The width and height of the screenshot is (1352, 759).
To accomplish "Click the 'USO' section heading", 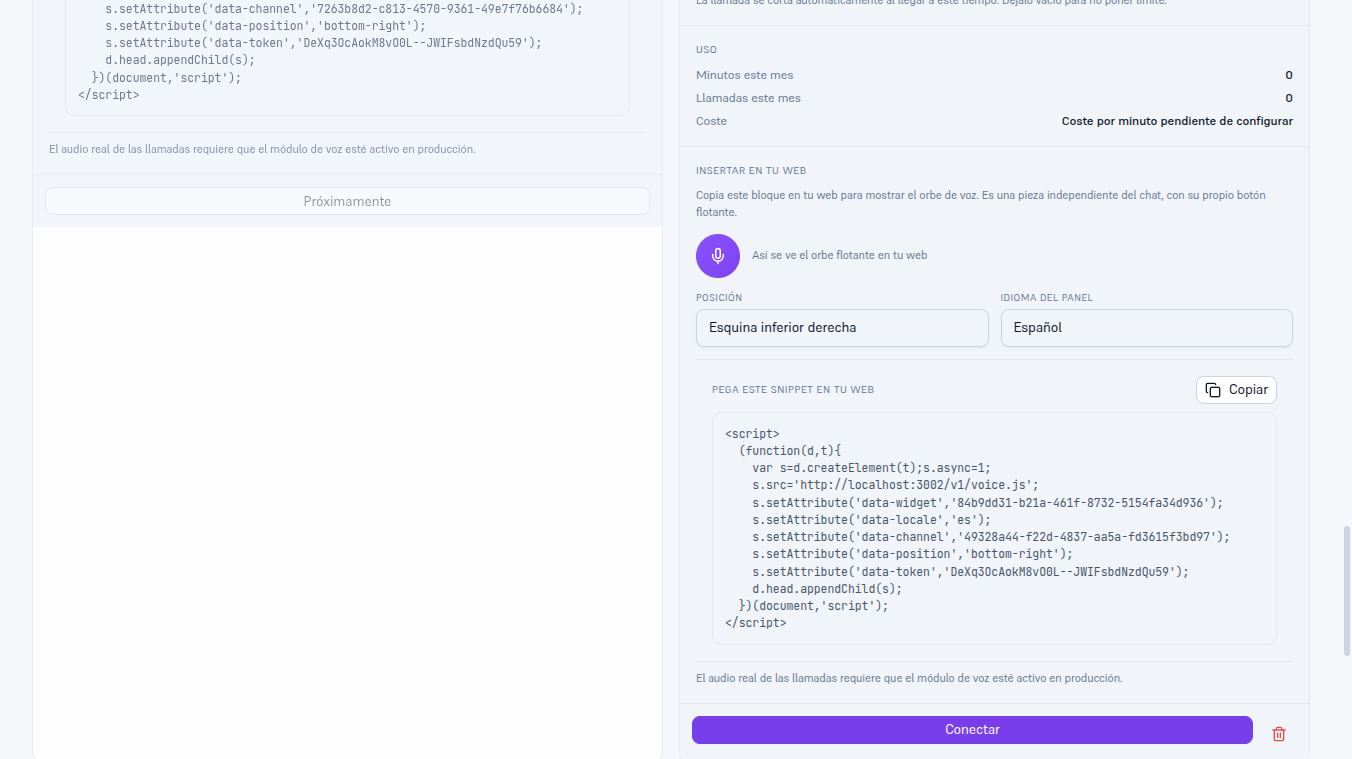I will click(706, 50).
